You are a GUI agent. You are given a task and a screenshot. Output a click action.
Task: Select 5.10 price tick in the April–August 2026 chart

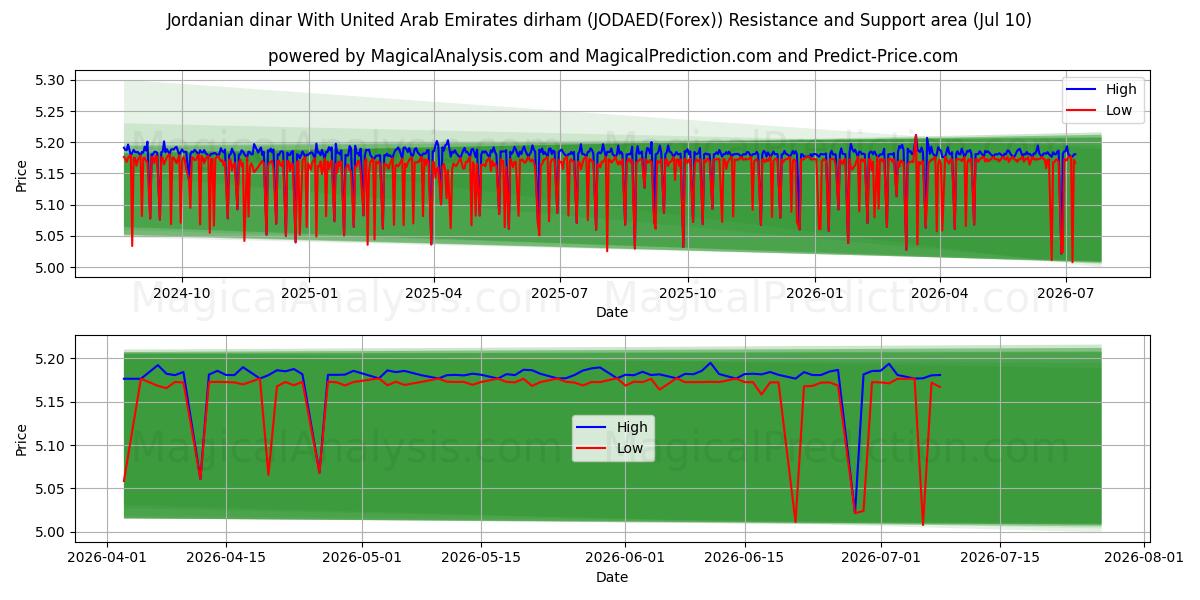50,445
